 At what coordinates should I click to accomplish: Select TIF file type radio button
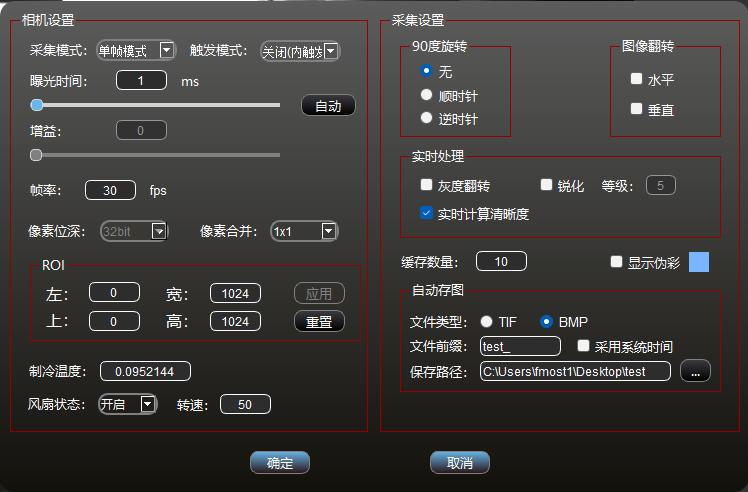487,322
